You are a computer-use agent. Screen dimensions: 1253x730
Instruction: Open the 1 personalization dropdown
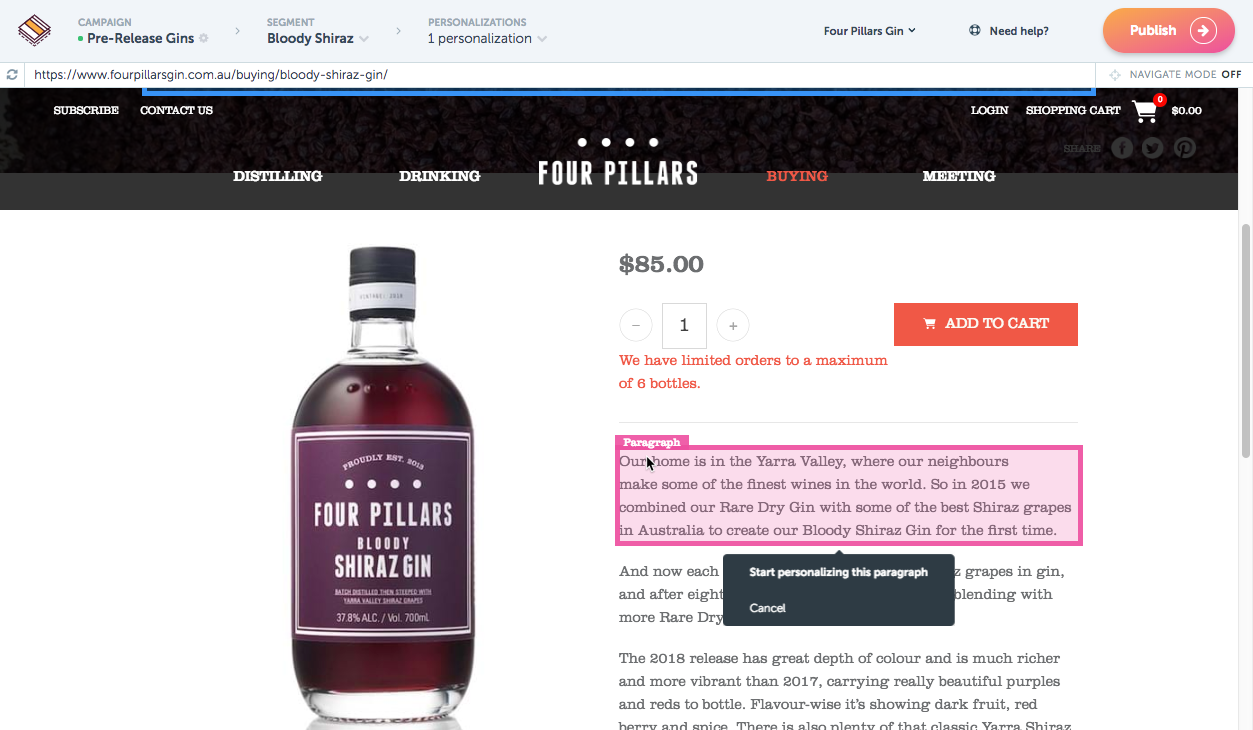487,39
